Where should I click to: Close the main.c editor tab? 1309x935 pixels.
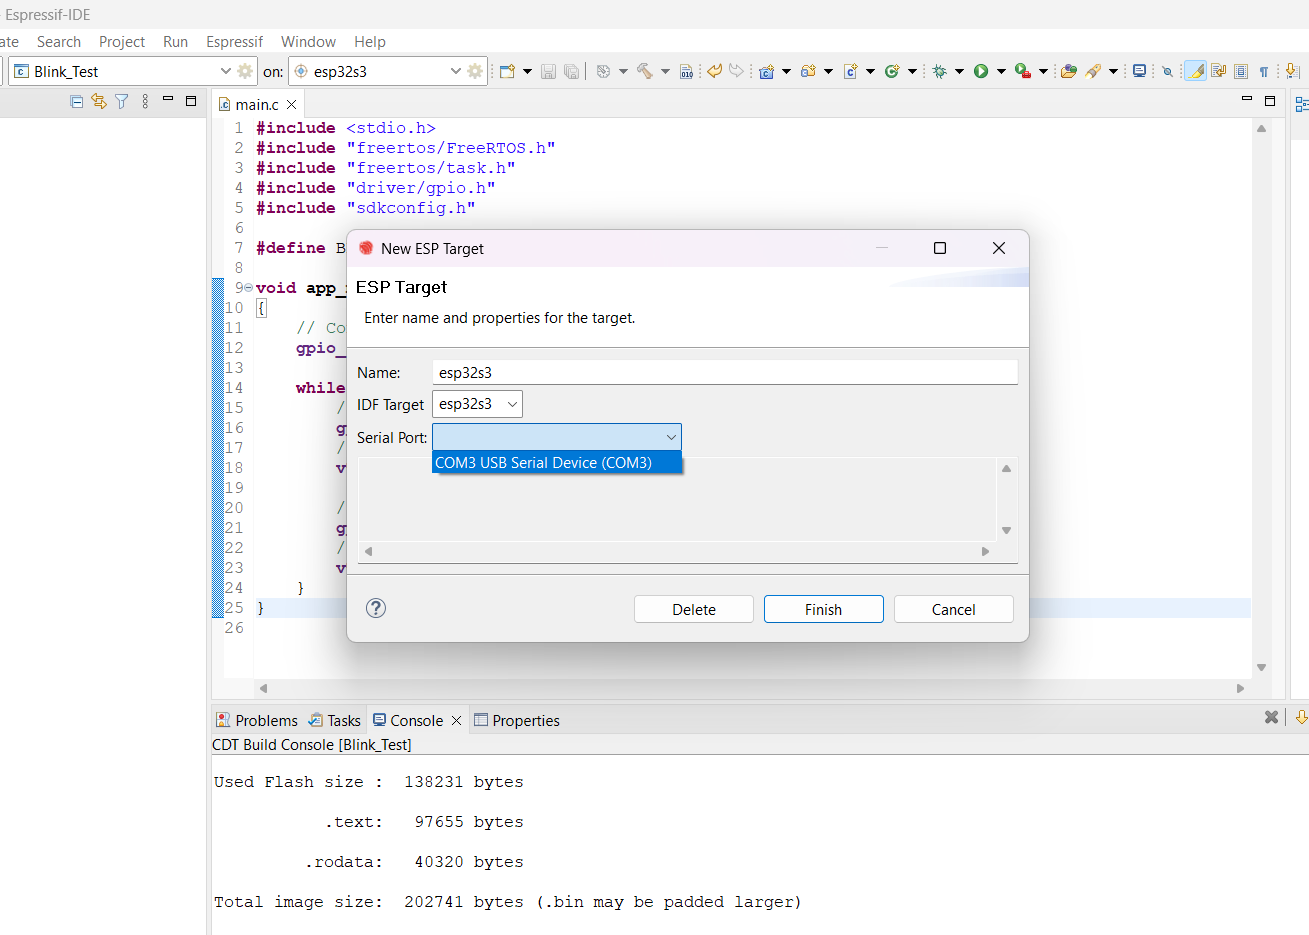click(x=292, y=104)
